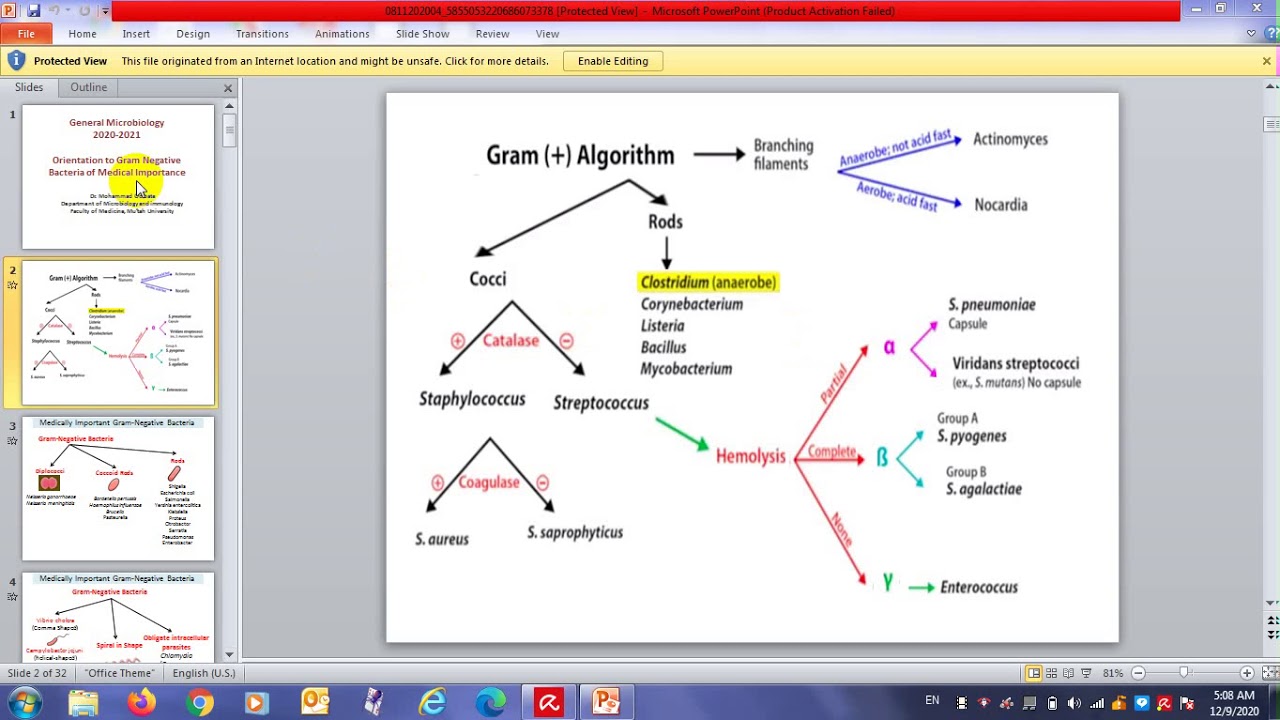The width and height of the screenshot is (1280, 720).
Task: Click the PowerPoint application icon in title bar
Action: click(x=9, y=10)
